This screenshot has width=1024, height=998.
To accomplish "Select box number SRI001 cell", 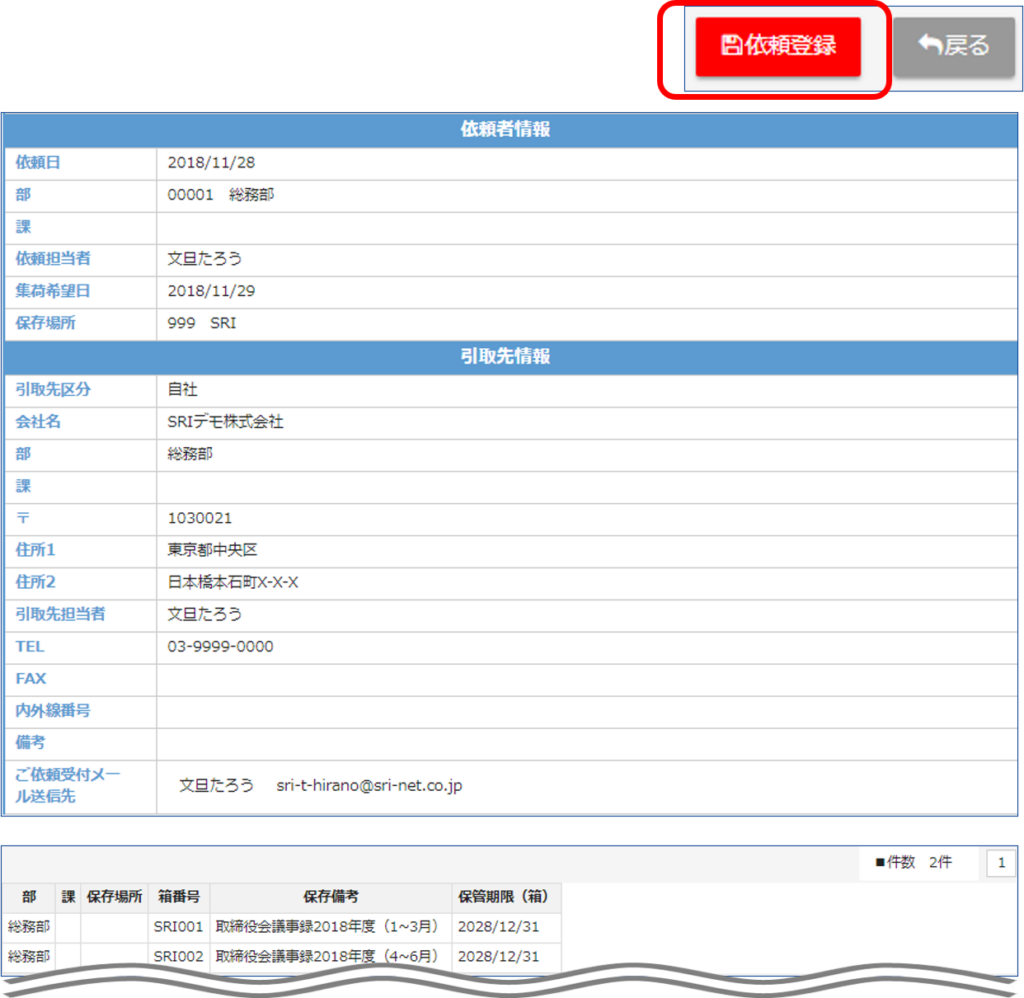I will point(179,927).
